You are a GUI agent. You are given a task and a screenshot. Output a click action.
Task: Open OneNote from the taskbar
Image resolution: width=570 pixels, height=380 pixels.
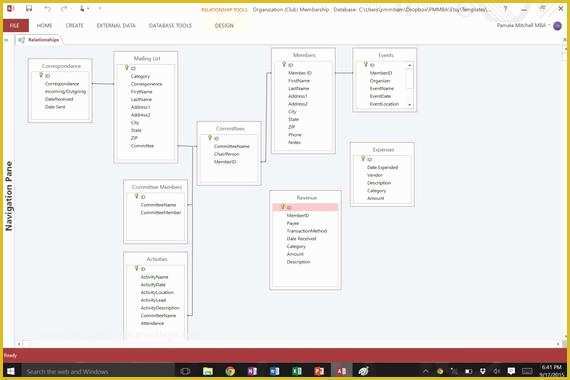252,371
